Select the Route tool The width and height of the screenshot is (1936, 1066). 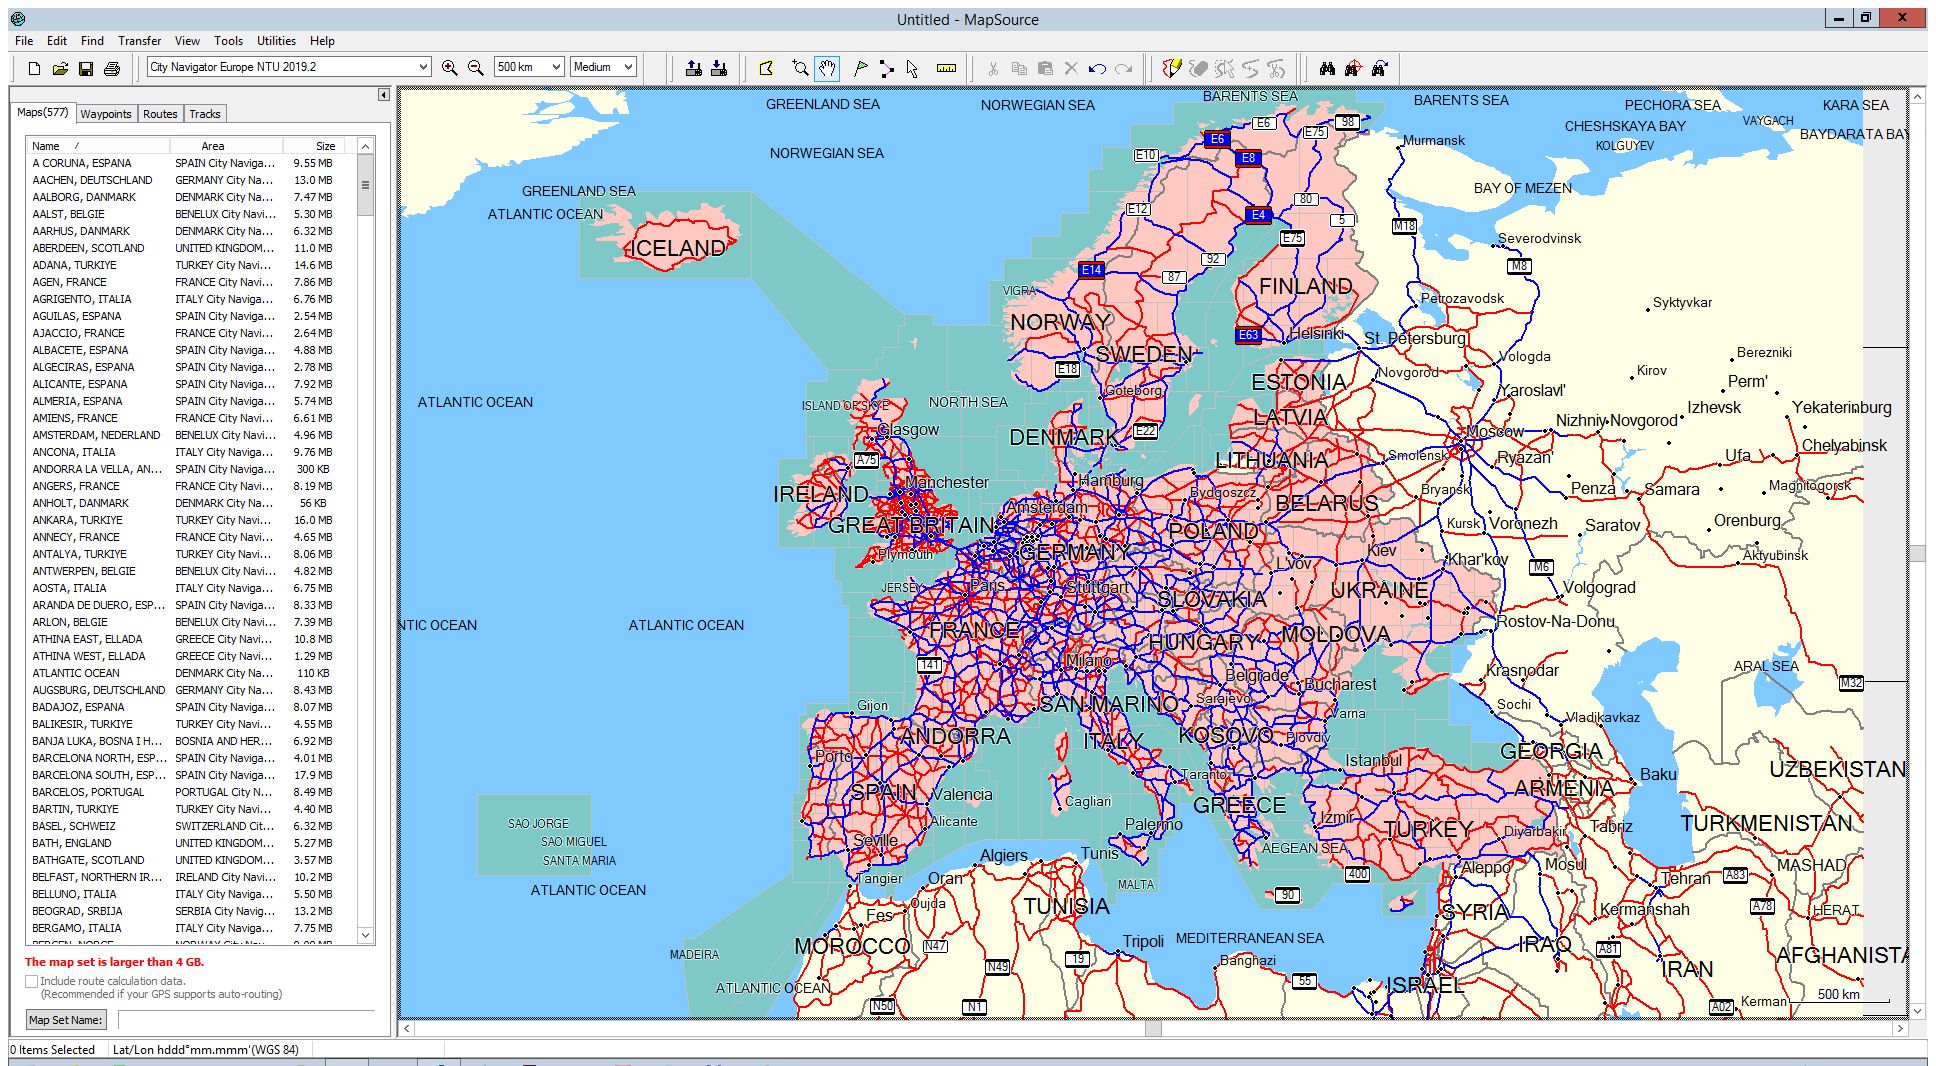pos(886,68)
